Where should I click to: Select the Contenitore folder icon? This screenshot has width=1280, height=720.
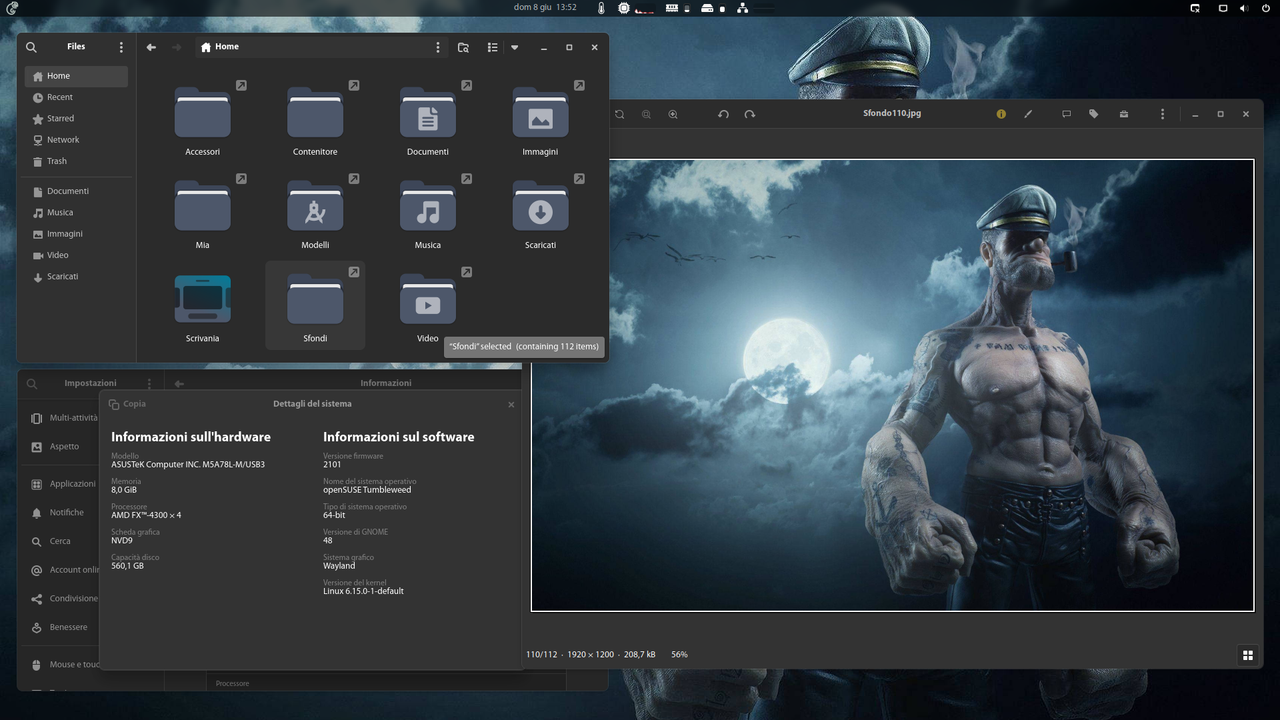coord(315,112)
